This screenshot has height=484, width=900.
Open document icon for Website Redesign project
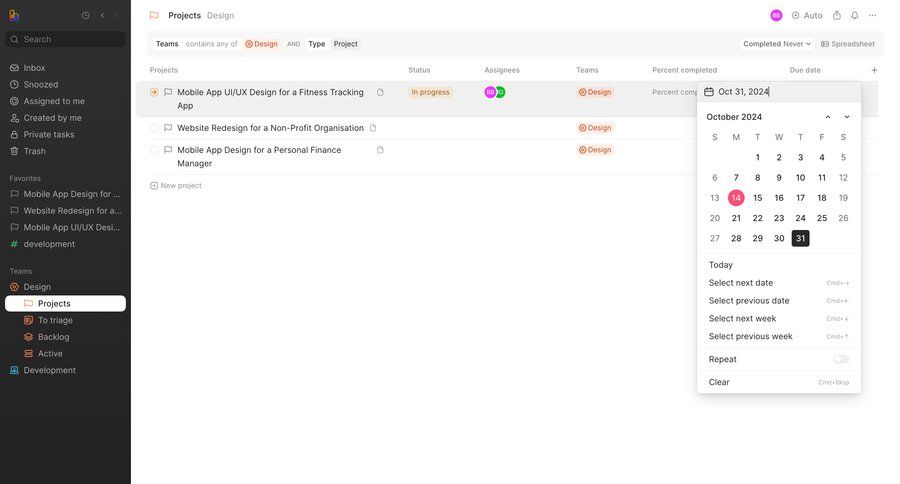pyautogui.click(x=373, y=128)
